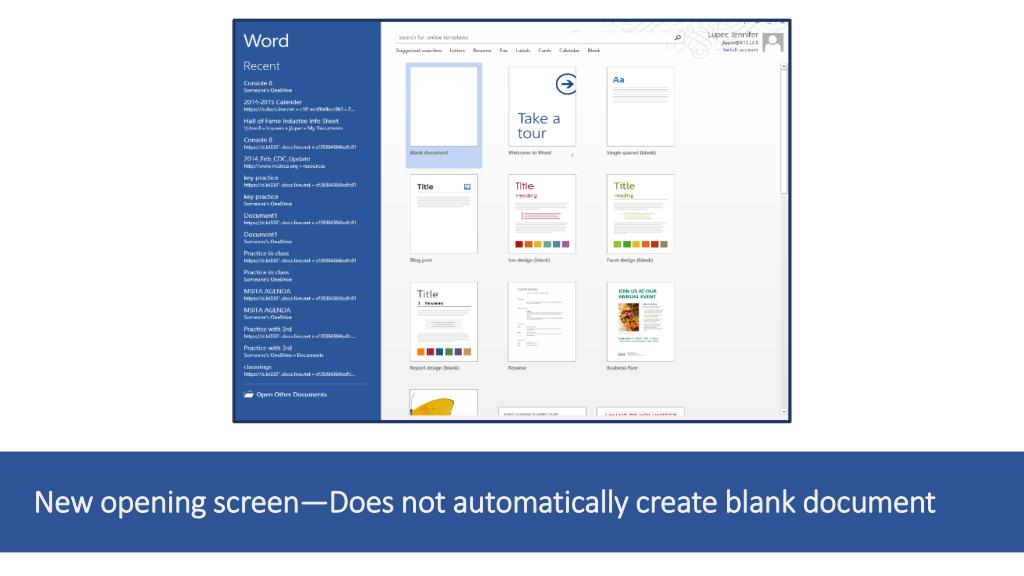
Task: Choose the Fax suggested search
Action: click(504, 50)
